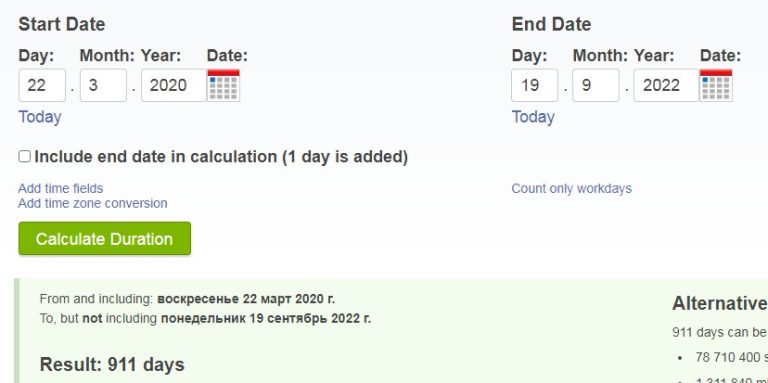The width and height of the screenshot is (768, 383).
Task: Expand Add time fields option
Action: [61, 189]
